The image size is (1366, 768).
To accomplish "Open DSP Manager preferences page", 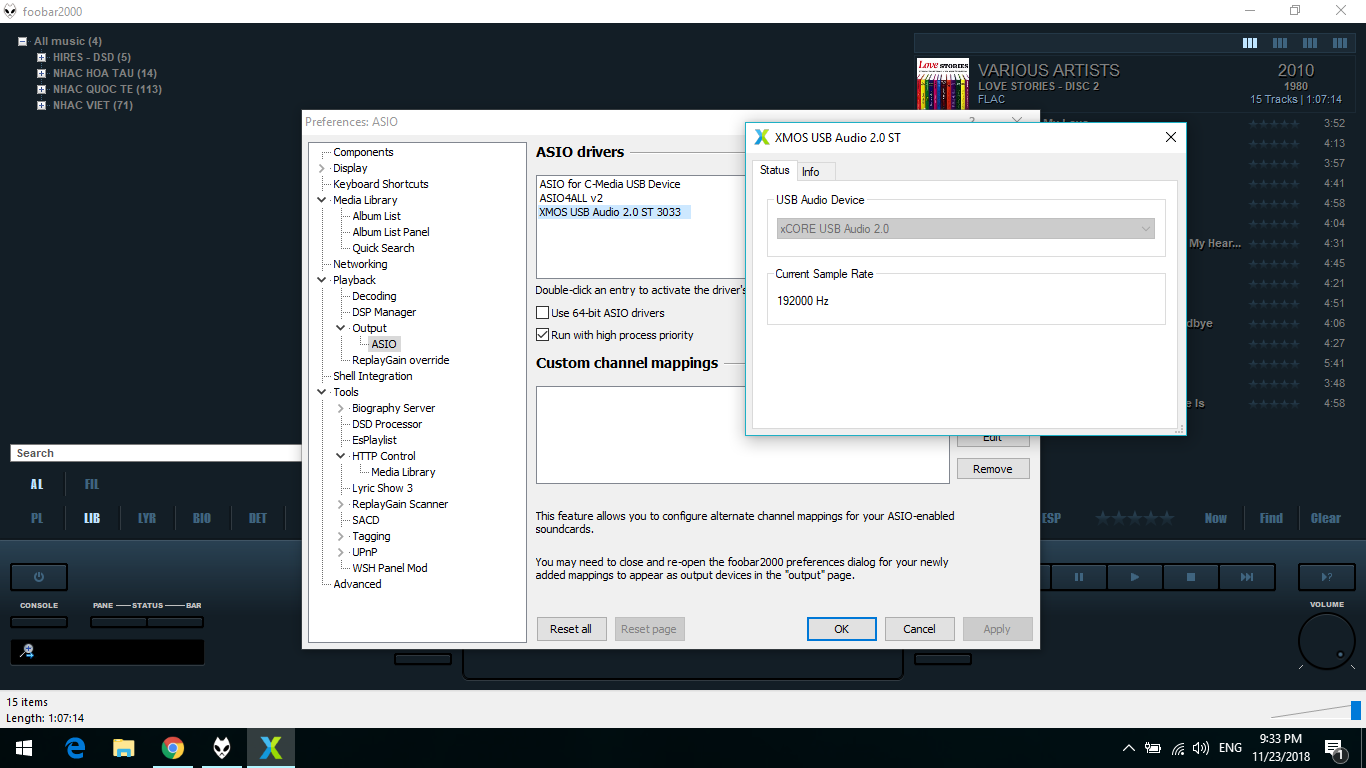I will click(384, 312).
